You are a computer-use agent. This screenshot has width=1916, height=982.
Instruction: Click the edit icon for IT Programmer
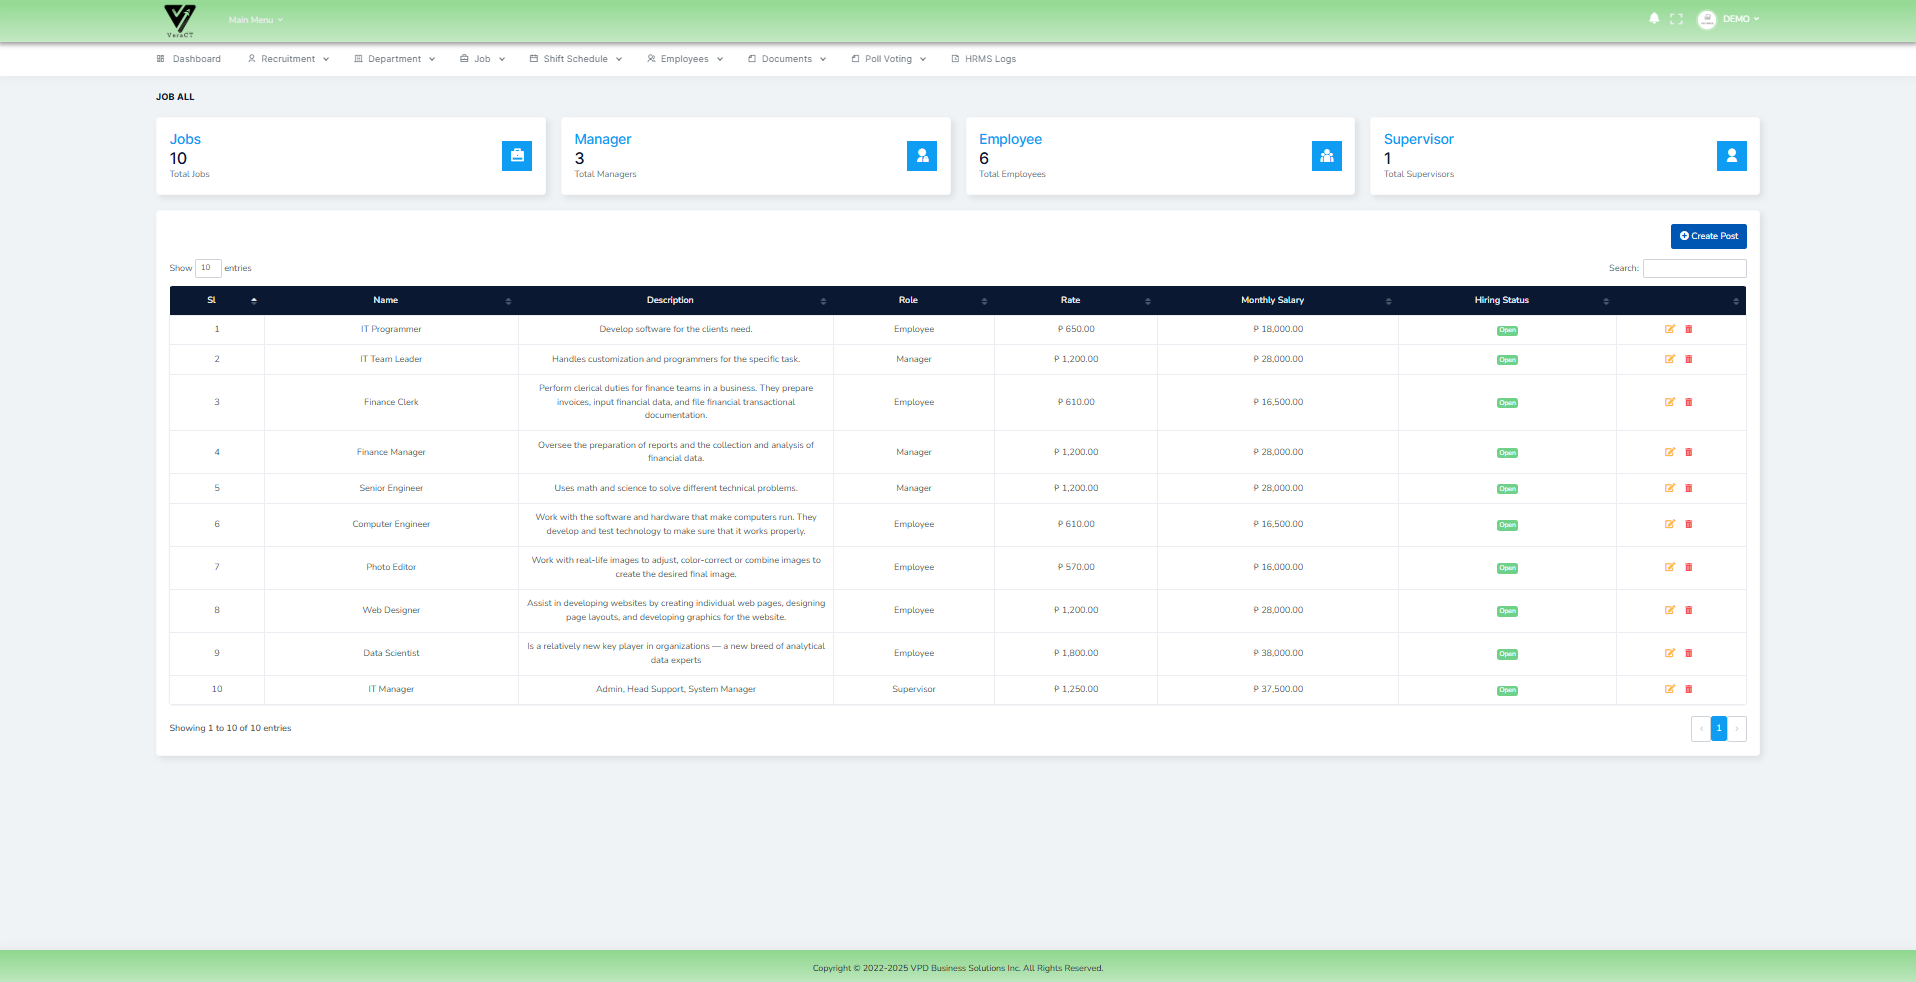[1669, 329]
